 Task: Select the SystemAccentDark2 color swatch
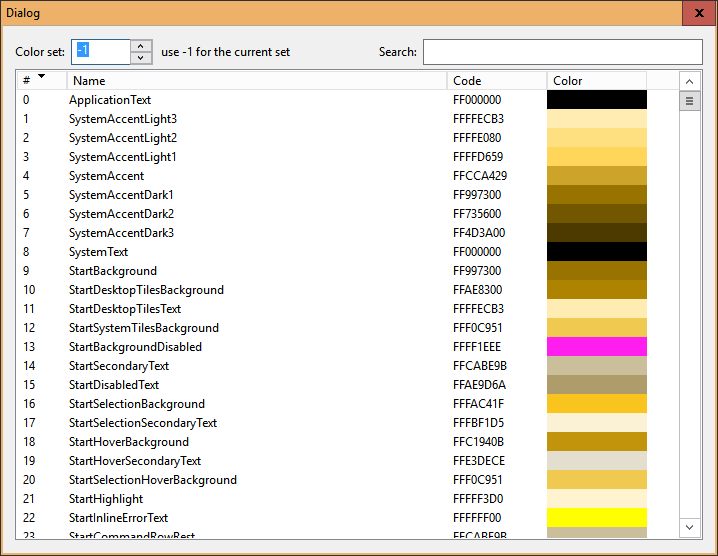[x=597, y=213]
